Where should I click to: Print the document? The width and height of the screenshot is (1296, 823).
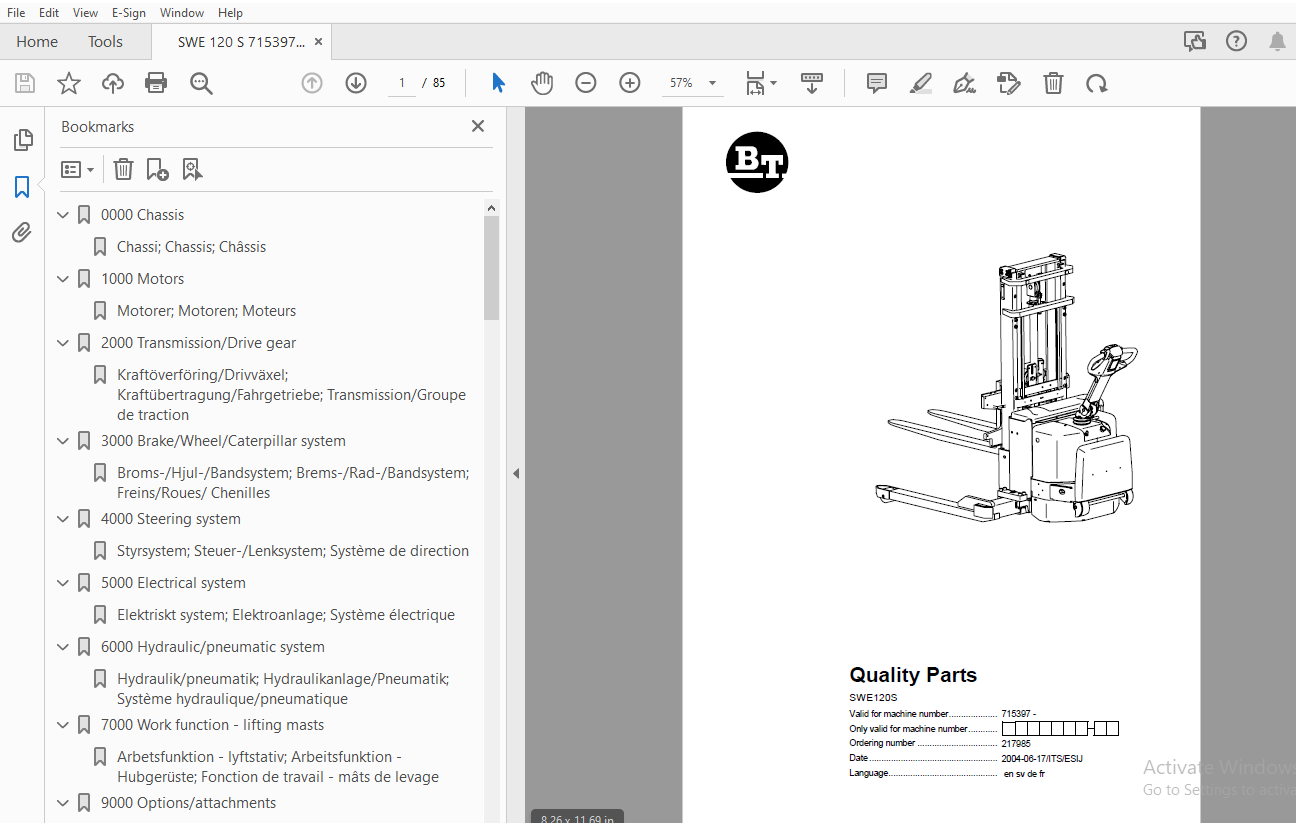click(x=156, y=83)
